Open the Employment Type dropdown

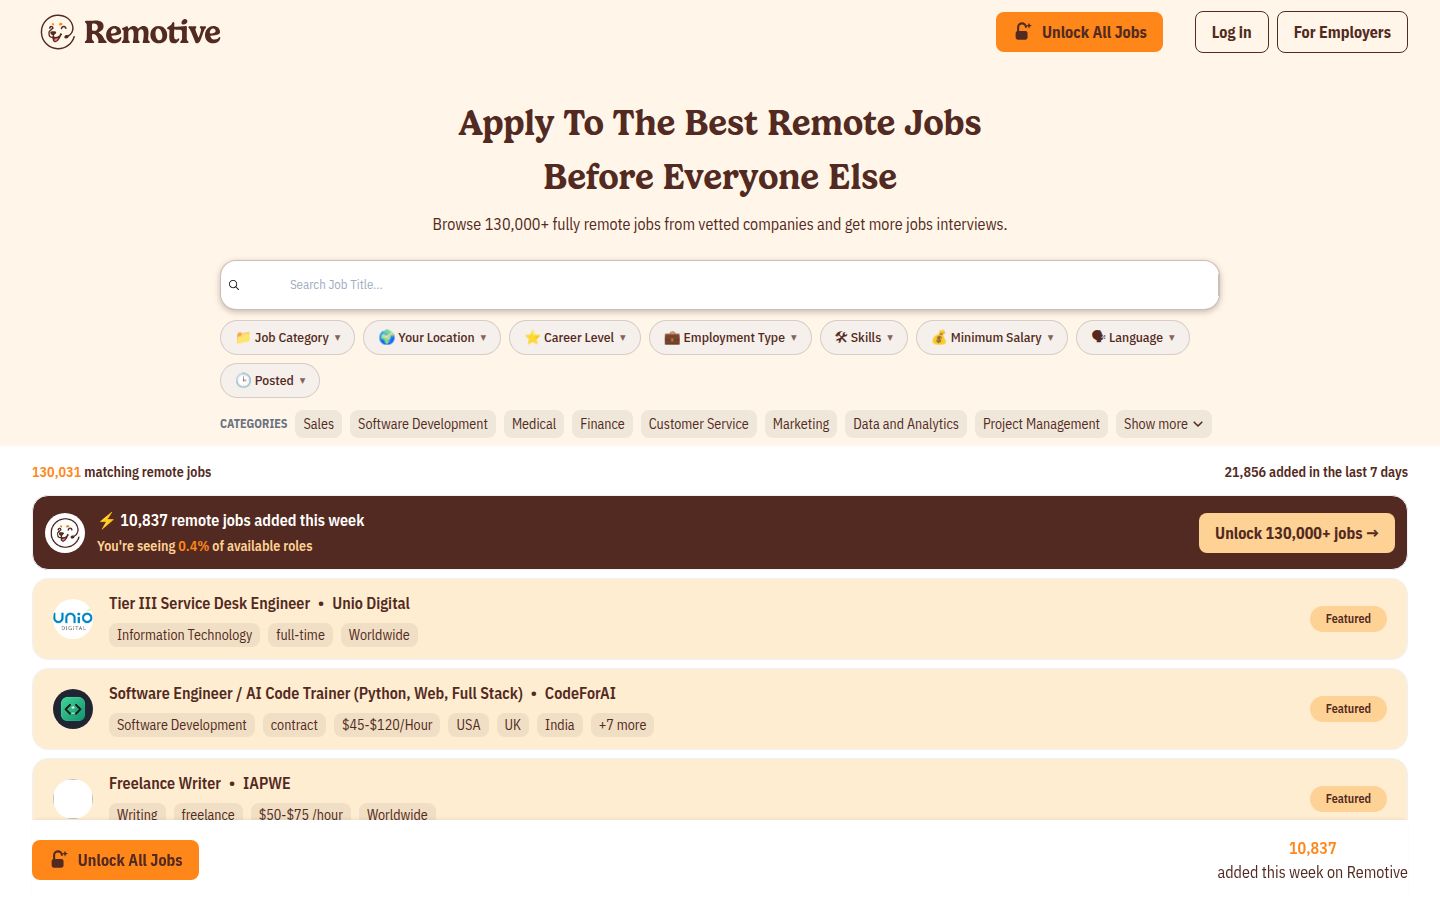[730, 338]
